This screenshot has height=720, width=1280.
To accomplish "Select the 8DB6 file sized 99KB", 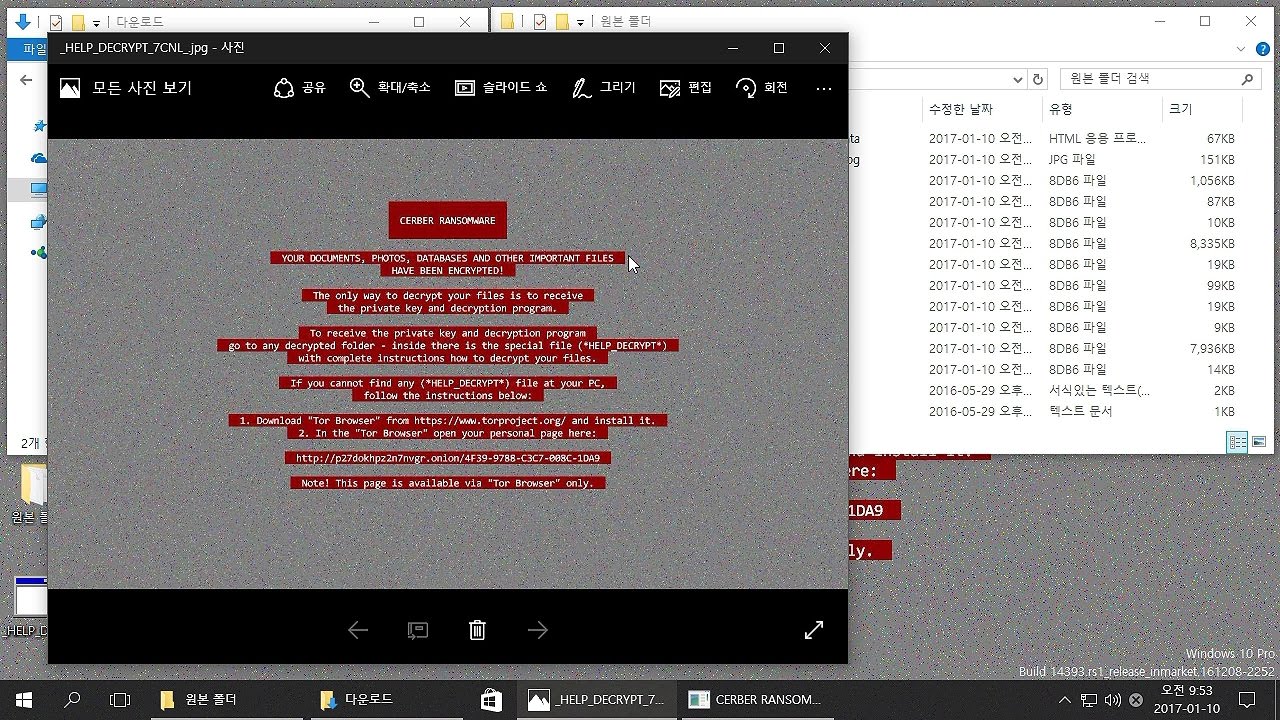I will 1045,286.
